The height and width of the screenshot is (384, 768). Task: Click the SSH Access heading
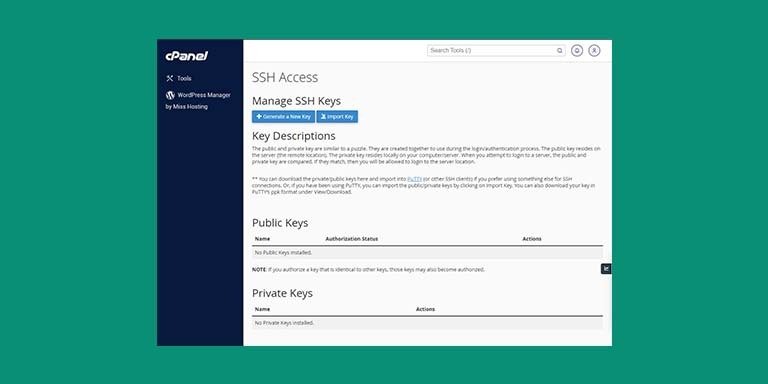[x=285, y=77]
